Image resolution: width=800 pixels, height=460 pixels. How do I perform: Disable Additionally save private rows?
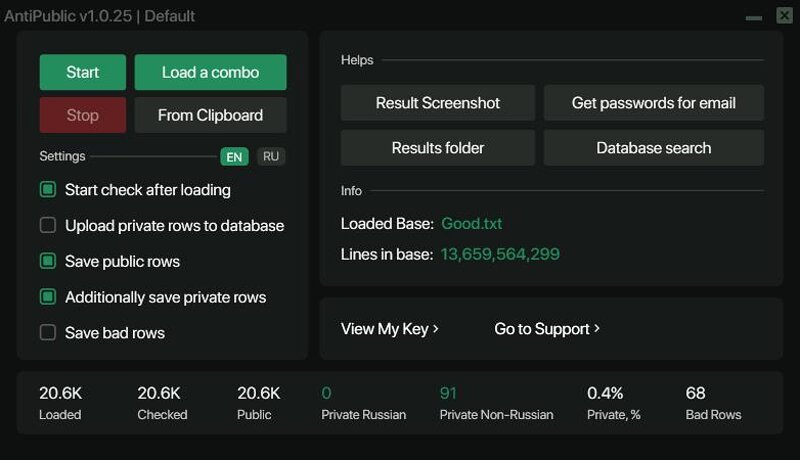click(x=48, y=297)
